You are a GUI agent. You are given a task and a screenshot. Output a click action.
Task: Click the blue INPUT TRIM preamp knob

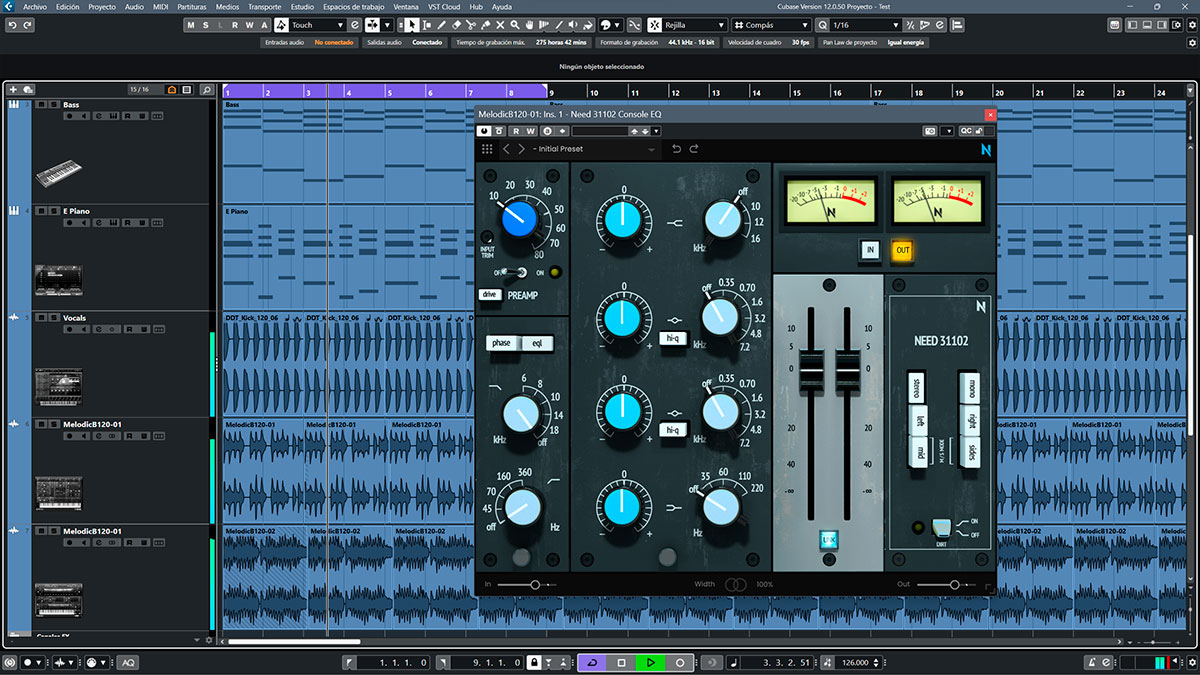tap(518, 219)
